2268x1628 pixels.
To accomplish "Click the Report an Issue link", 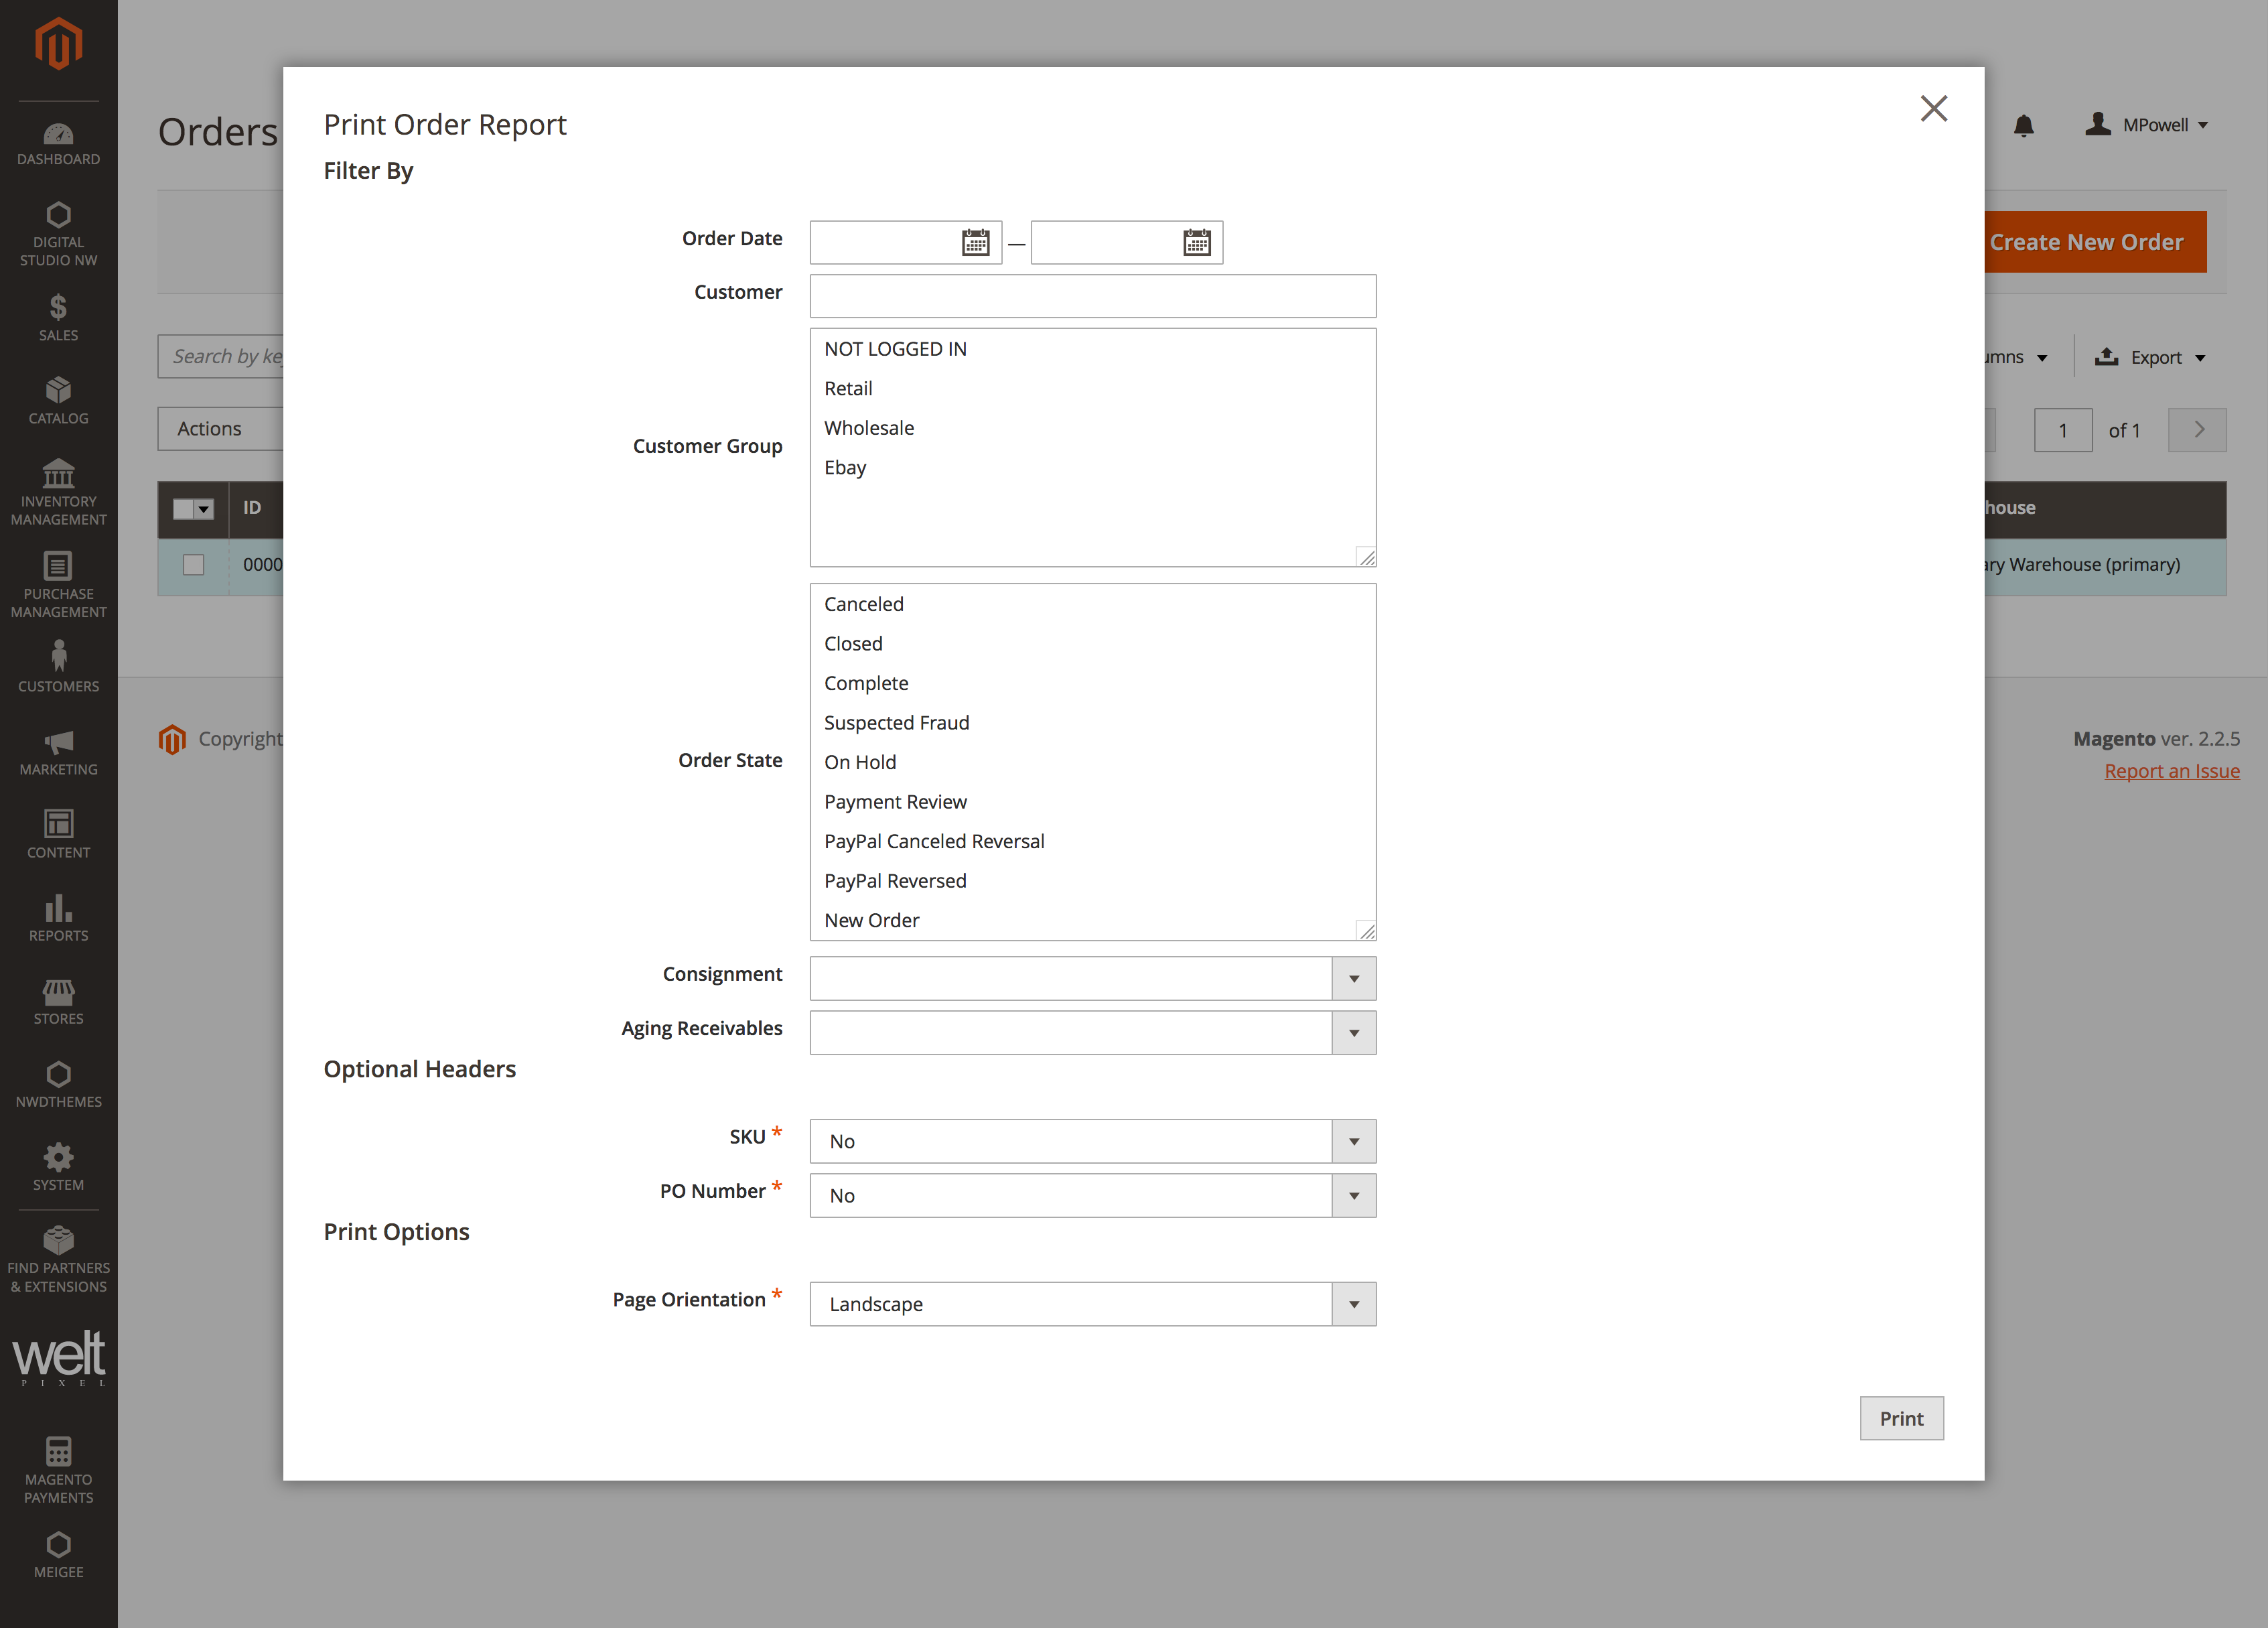I will click(x=2171, y=771).
